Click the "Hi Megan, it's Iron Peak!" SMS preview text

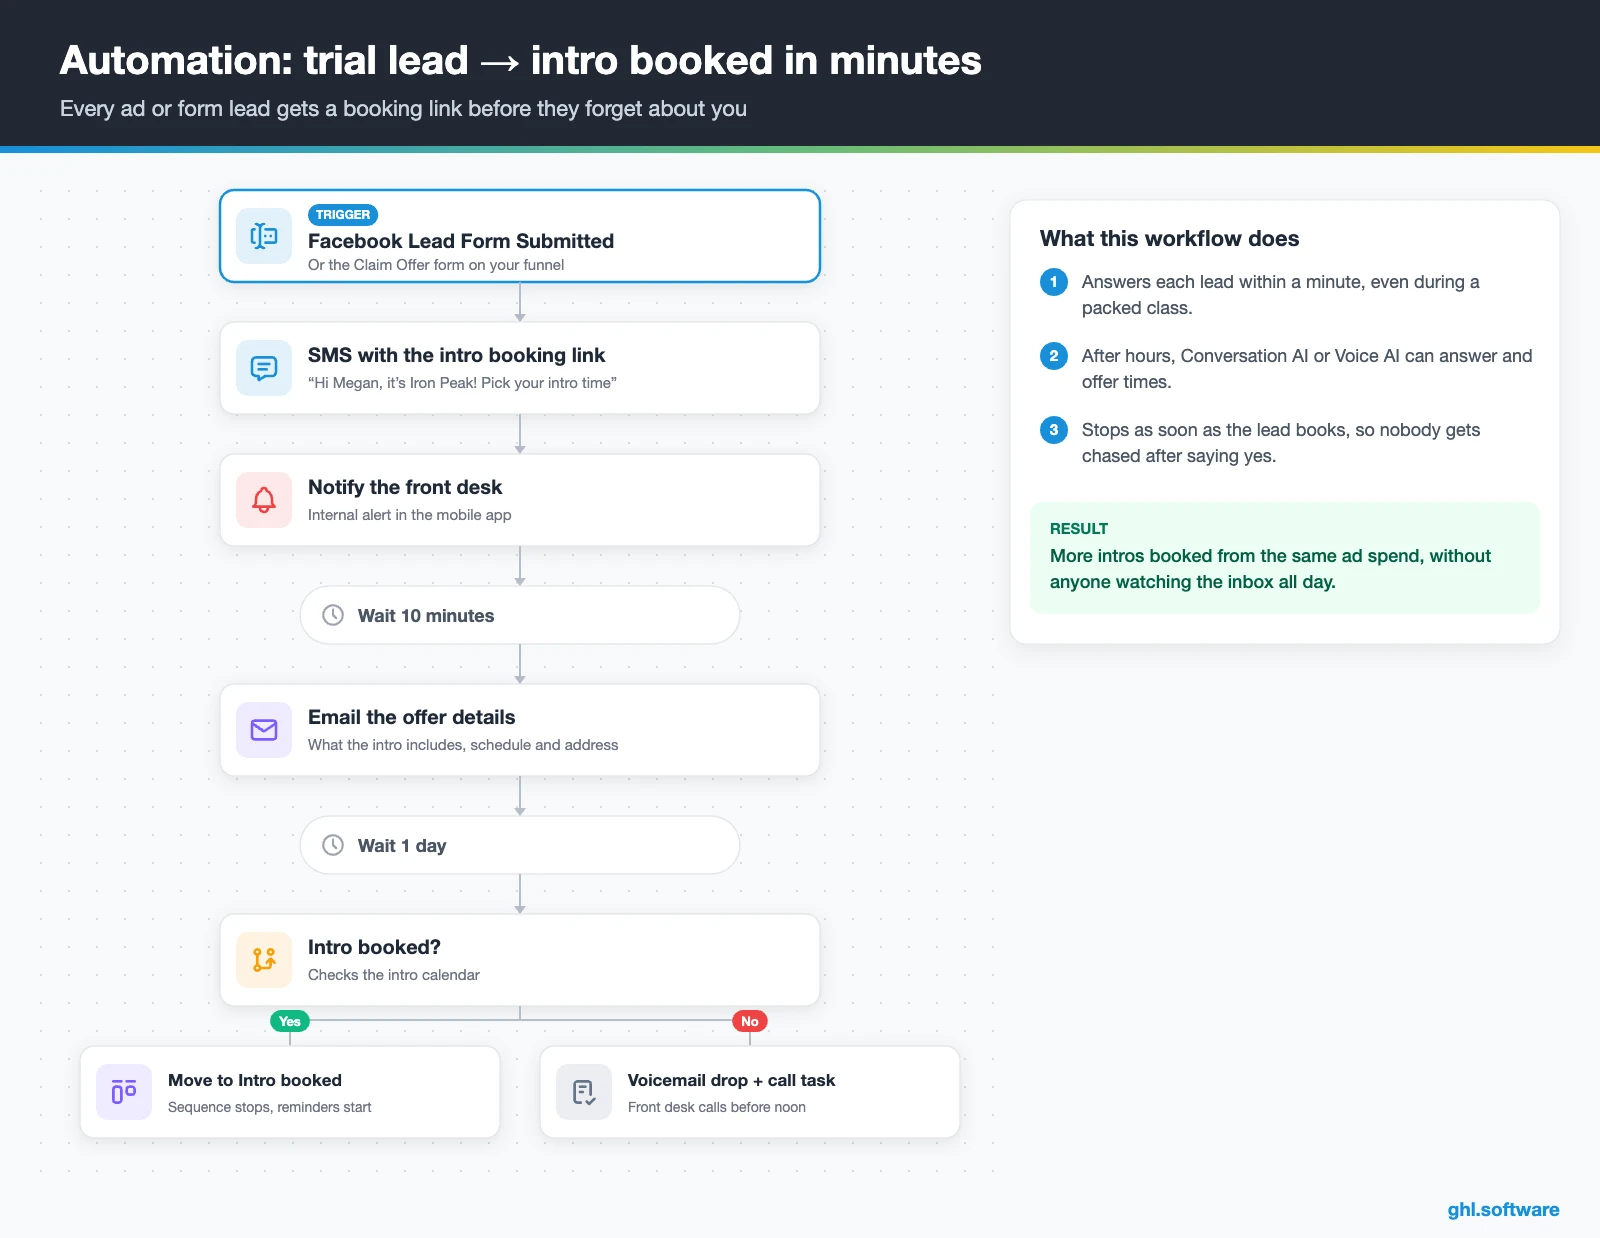pyautogui.click(x=462, y=383)
